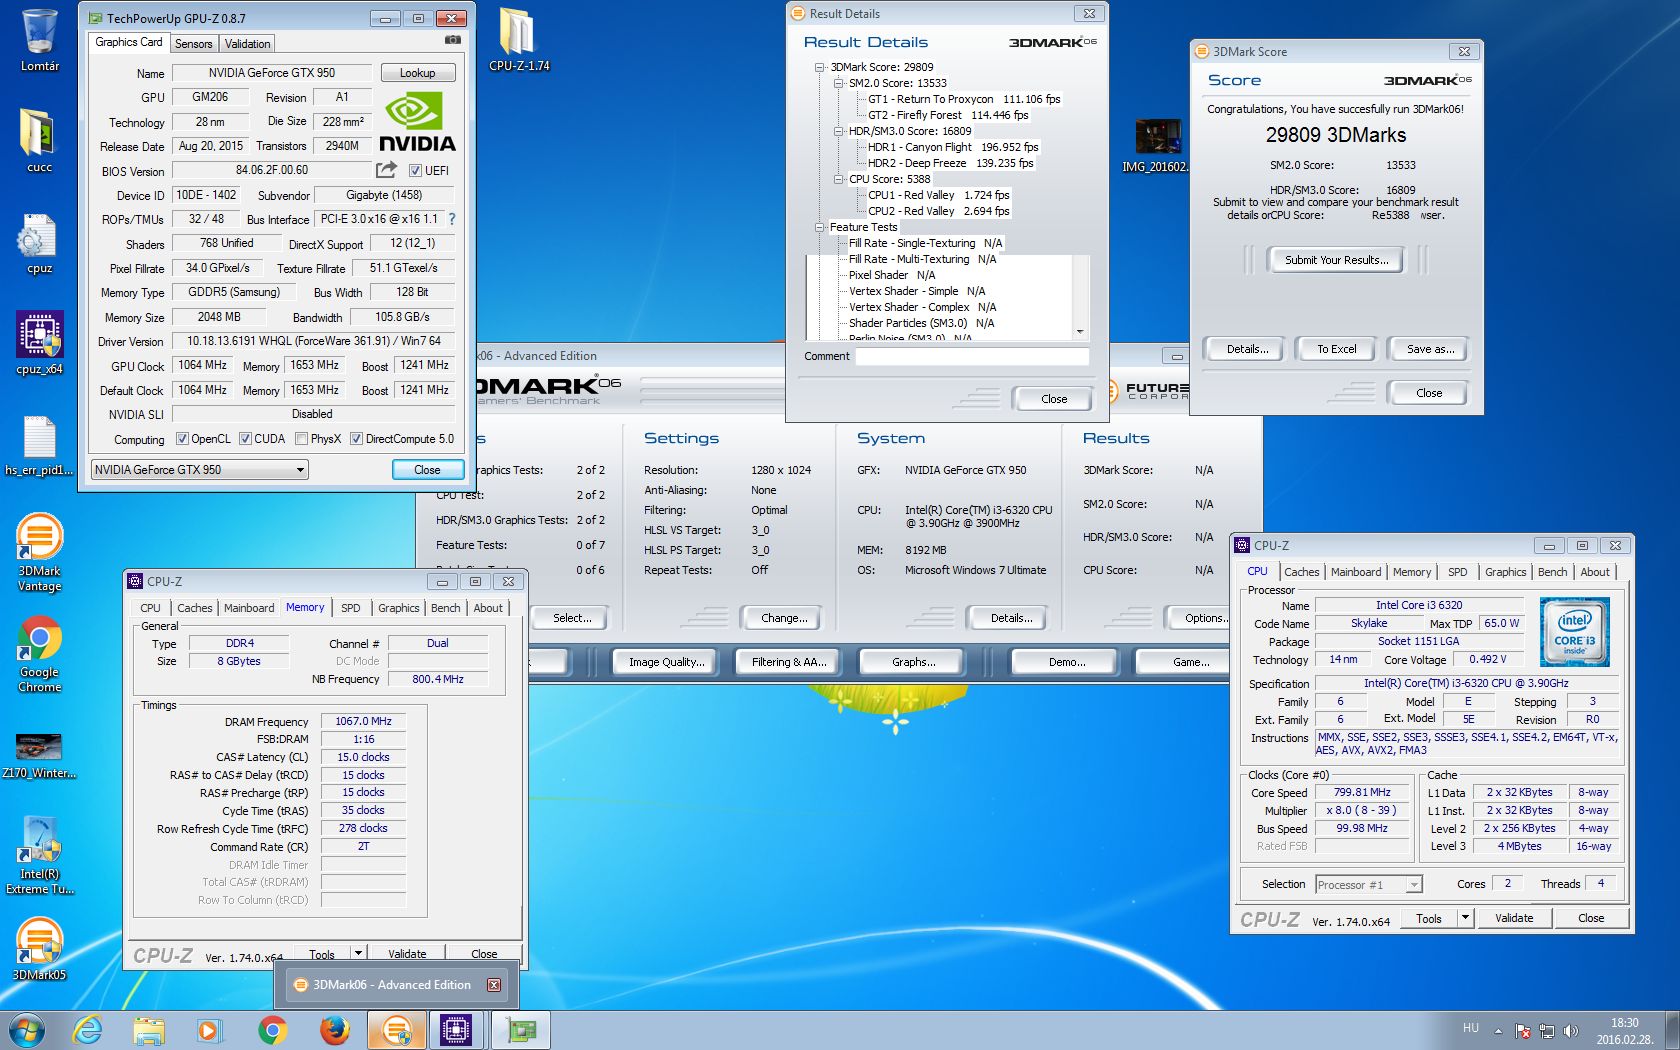This screenshot has height=1050, width=1680.
Task: Open the cpuz desktop shortcut
Action: [x=39, y=242]
